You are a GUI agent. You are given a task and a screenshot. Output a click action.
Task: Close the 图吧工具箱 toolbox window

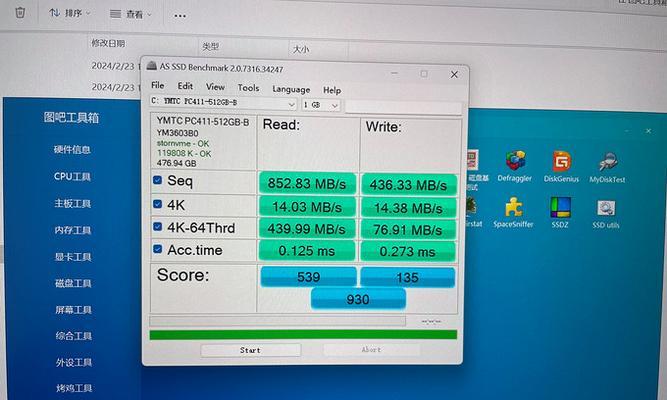(648, 131)
